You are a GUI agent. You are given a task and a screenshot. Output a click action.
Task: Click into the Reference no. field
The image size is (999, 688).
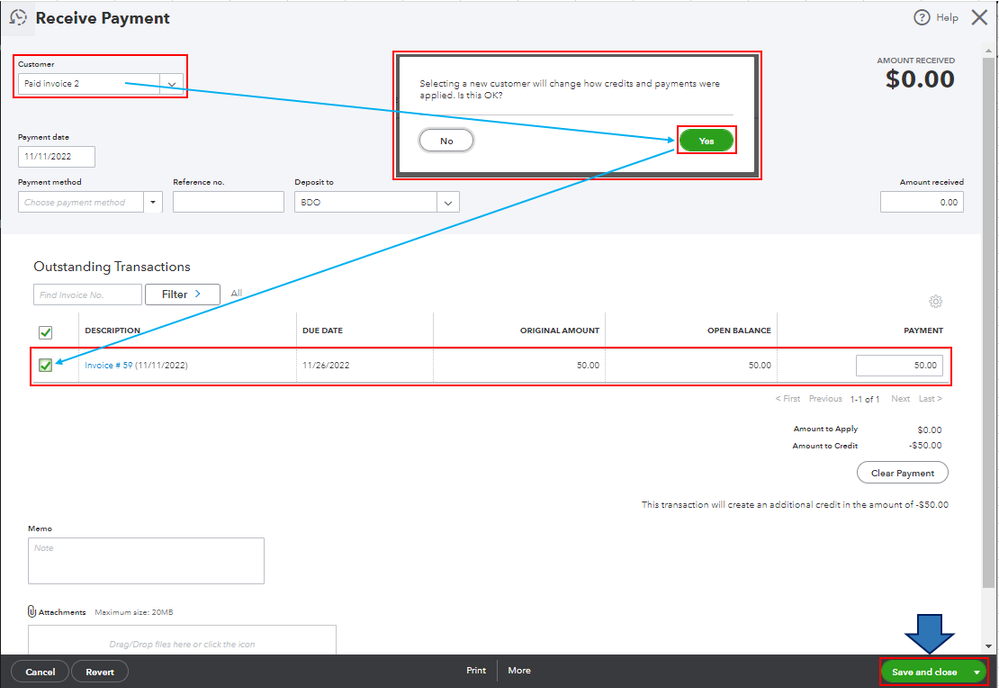point(228,203)
